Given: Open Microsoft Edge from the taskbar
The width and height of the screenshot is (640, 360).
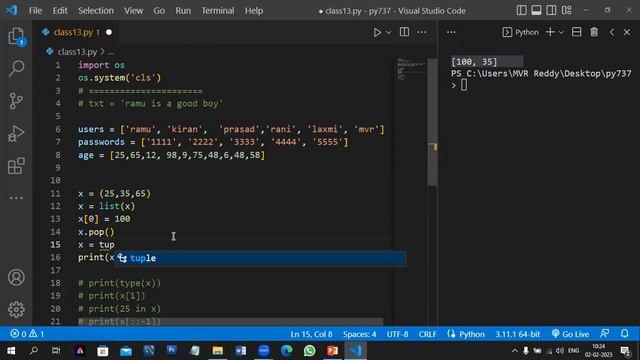Looking at the screenshot, I should click(287, 351).
